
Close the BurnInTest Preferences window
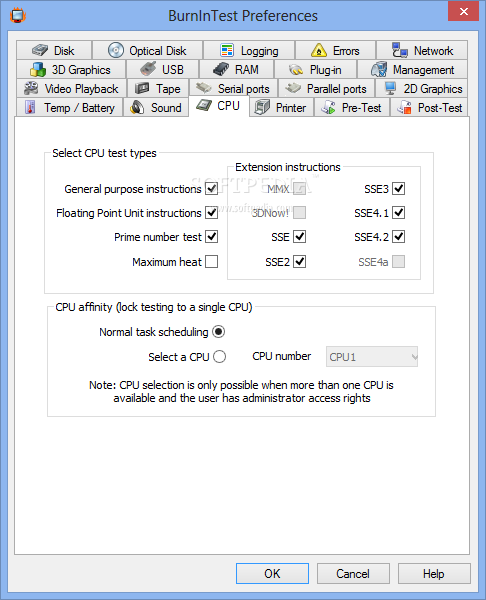tap(463, 11)
